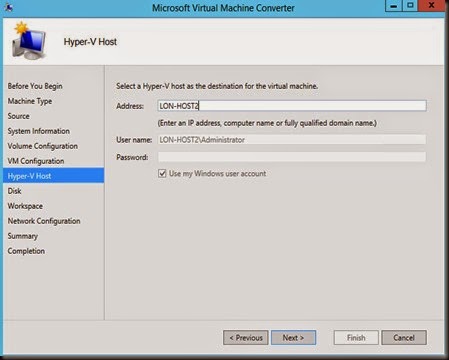The height and width of the screenshot is (360, 449).
Task: Cancel the conversion wizard
Action: click(x=404, y=338)
